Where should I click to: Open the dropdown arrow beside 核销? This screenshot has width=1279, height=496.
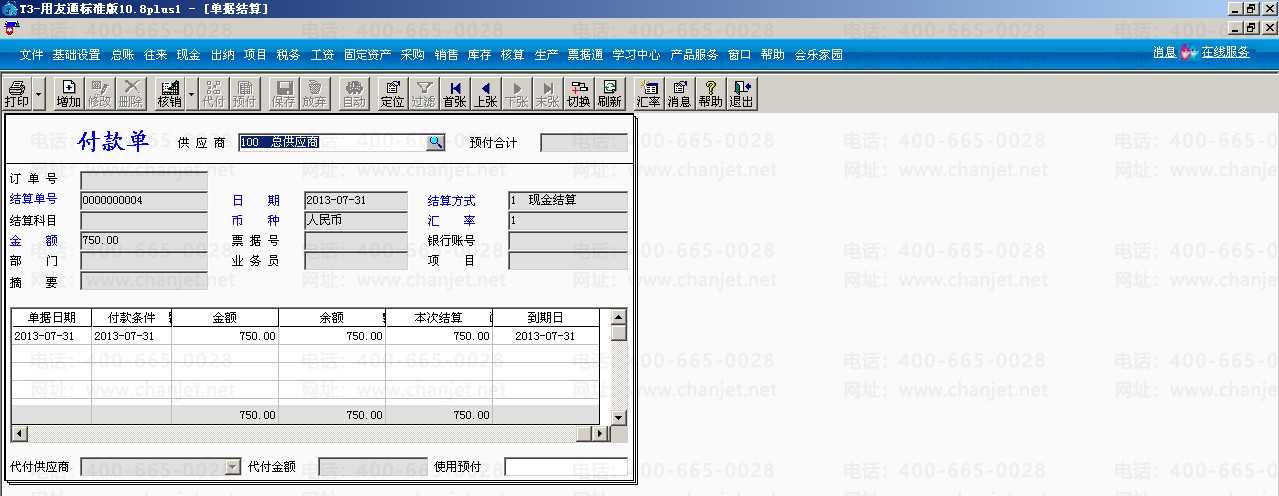190,94
